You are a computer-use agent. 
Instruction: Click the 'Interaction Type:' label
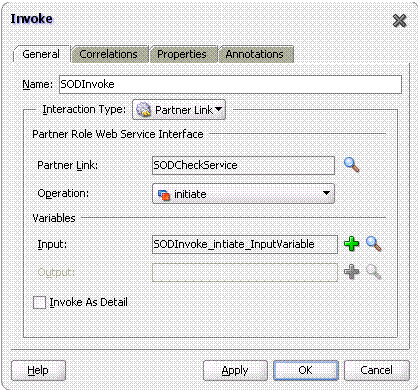tap(84, 109)
